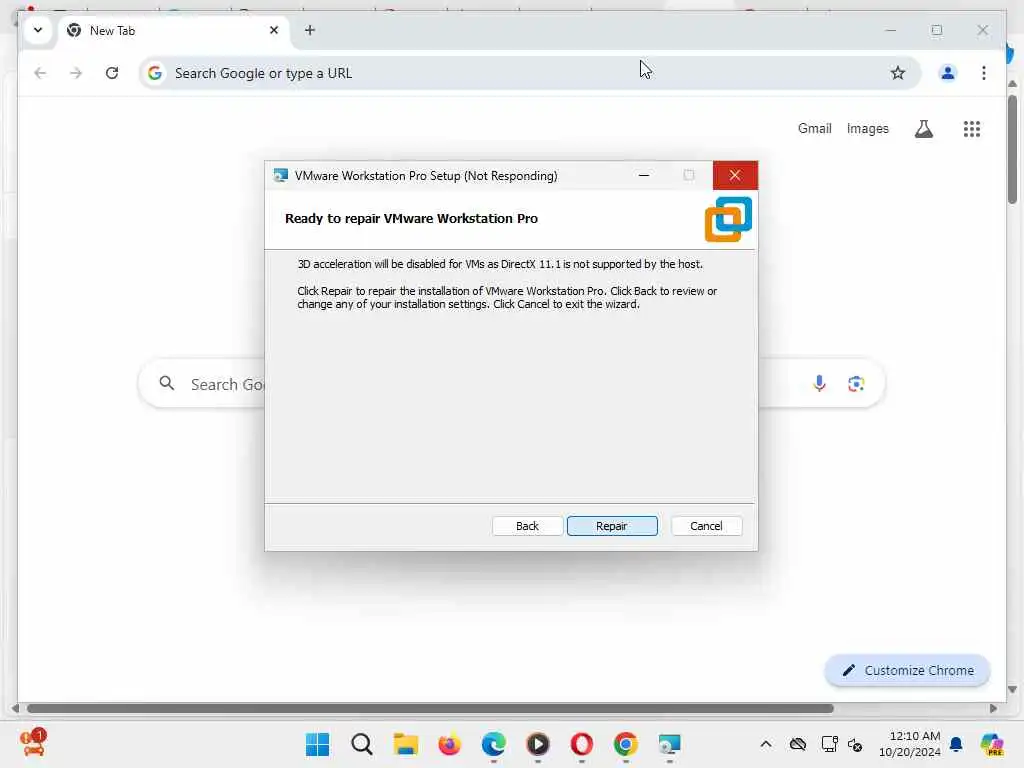Switch to VMware installer taskbar icon
The image size is (1024, 768).
click(x=669, y=744)
